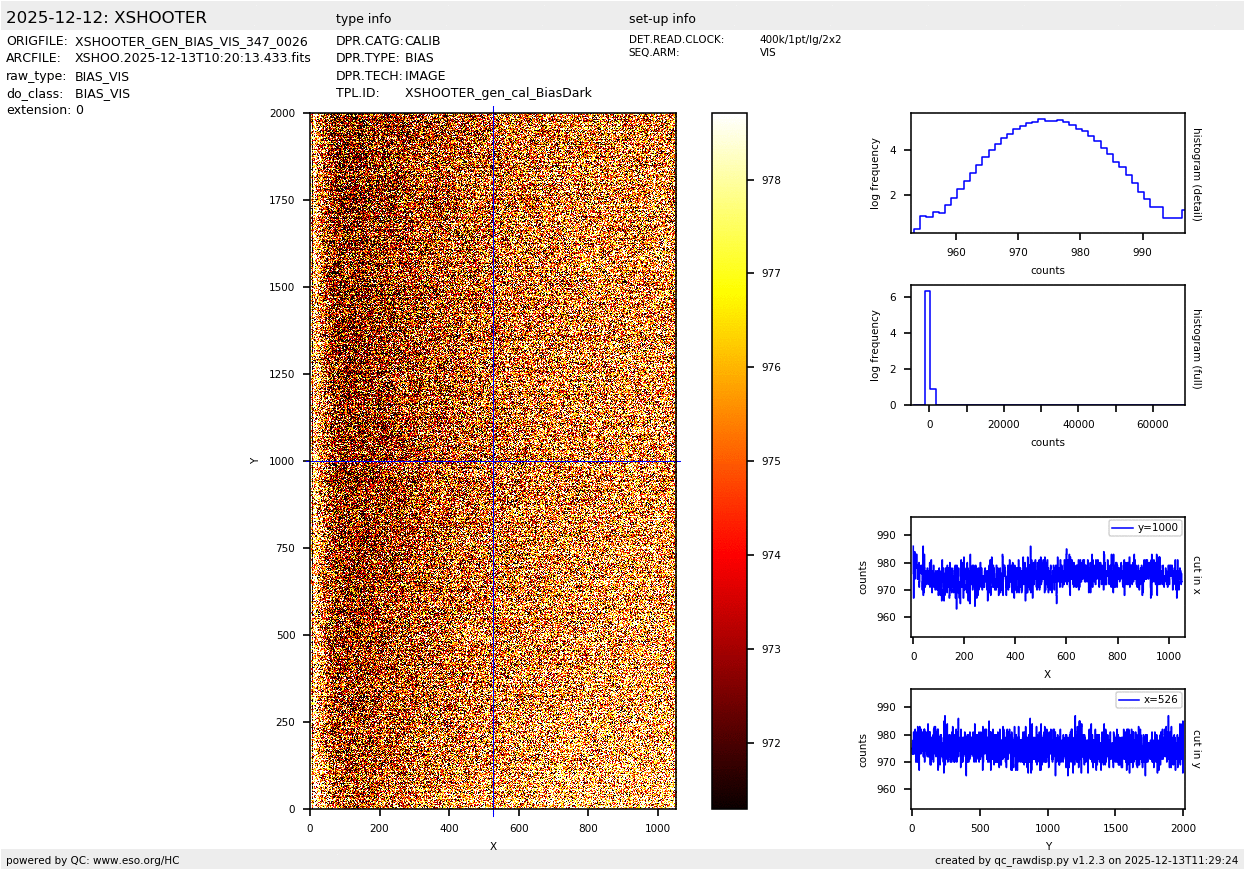Click the DPR.CATG value CALIB
The image size is (1245, 870).
tap(422, 41)
